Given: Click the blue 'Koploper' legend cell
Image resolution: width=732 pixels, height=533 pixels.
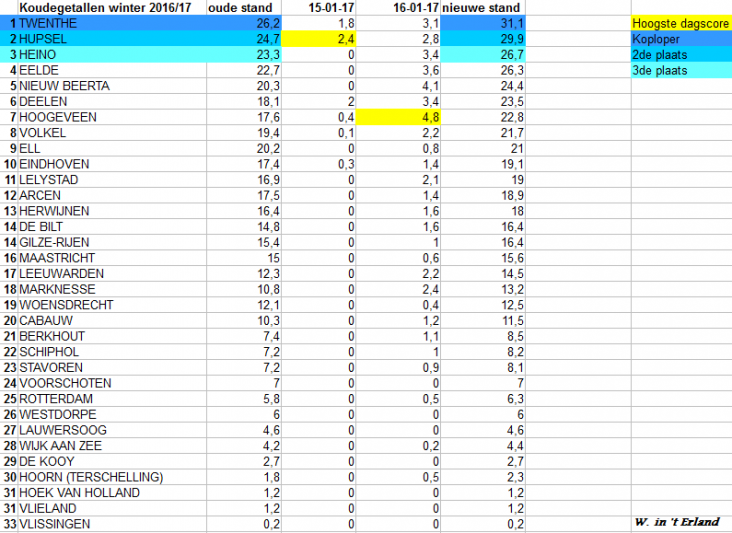Looking at the screenshot, I should pos(681,39).
